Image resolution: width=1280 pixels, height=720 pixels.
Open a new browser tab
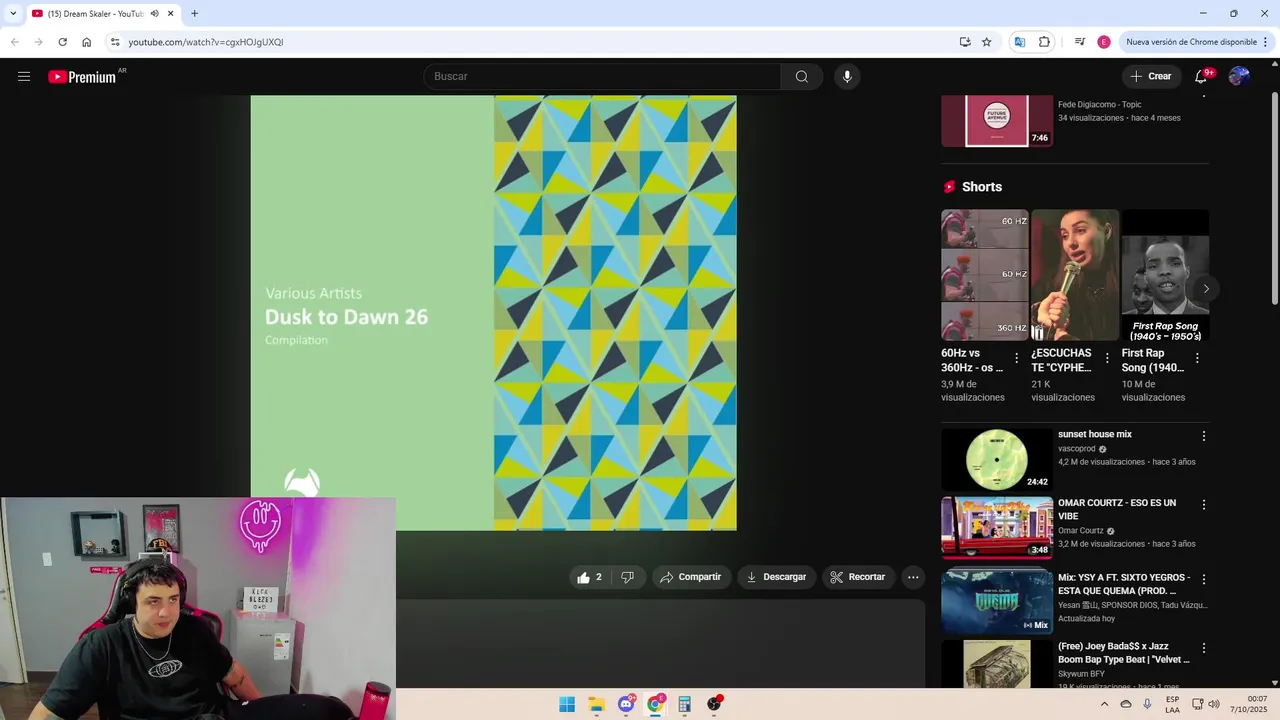[x=194, y=13]
